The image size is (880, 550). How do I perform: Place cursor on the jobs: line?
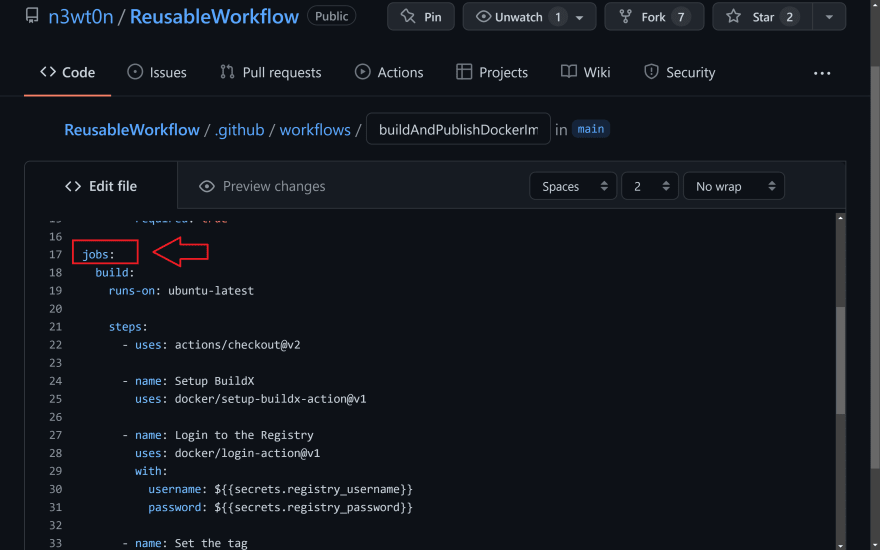click(98, 255)
